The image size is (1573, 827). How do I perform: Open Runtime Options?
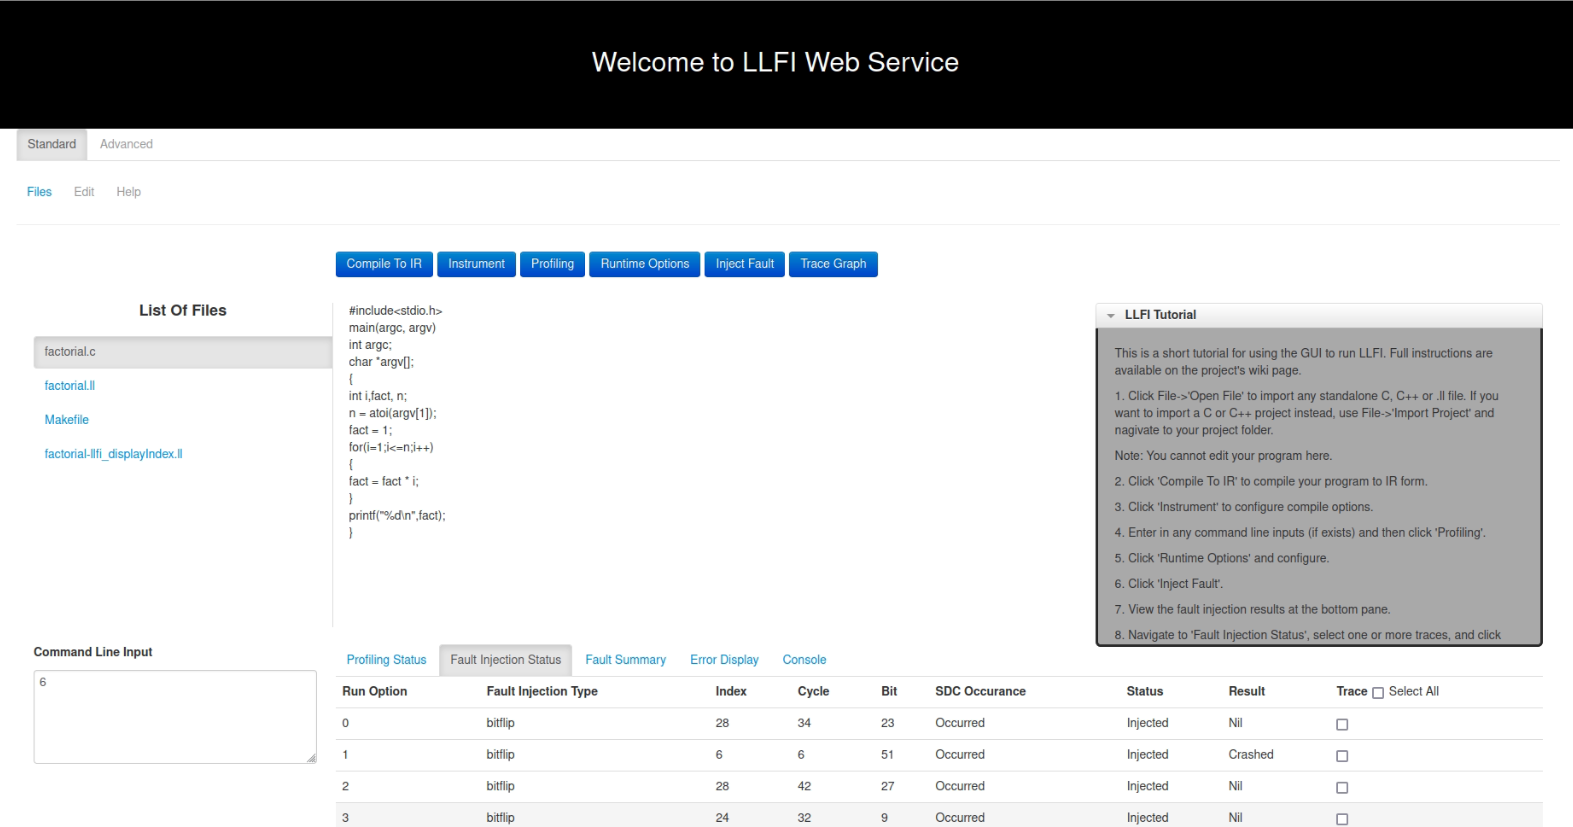coord(644,264)
